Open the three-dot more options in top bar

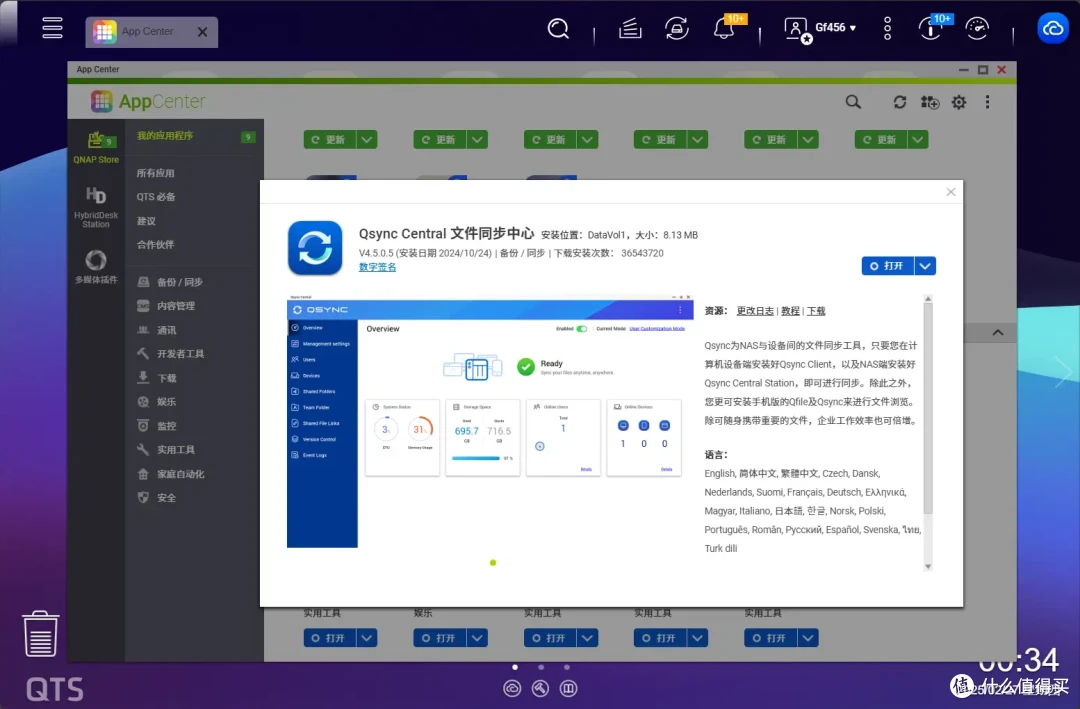tap(887, 29)
